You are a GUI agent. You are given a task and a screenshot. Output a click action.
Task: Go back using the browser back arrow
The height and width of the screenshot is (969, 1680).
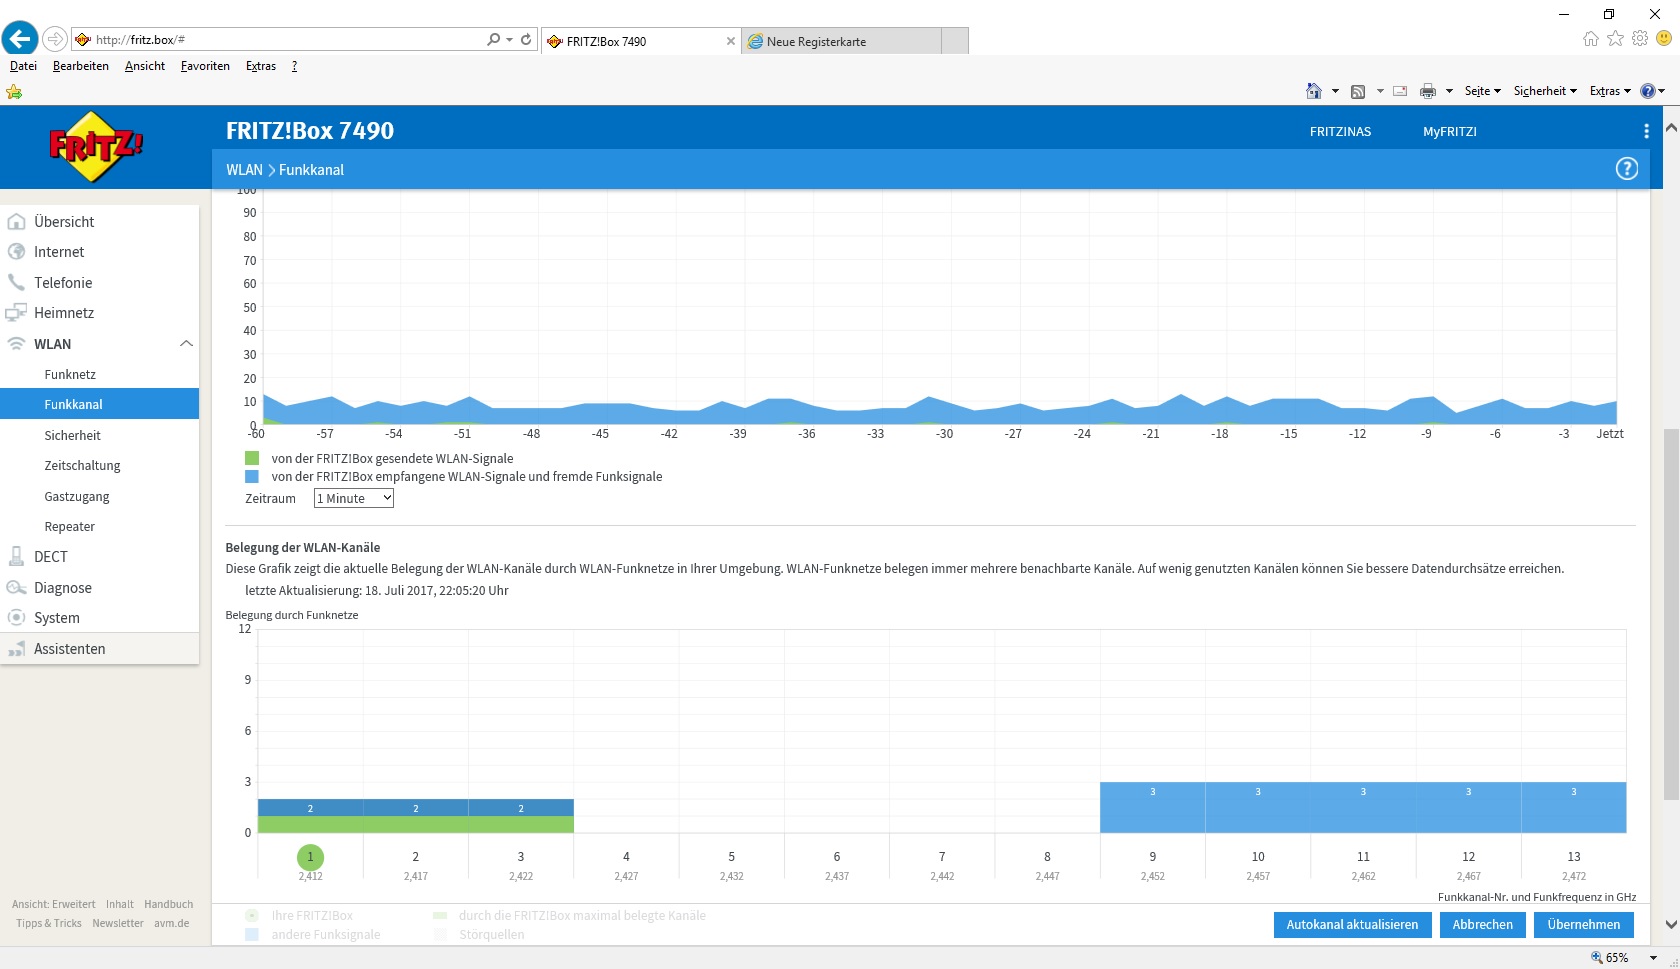20,39
